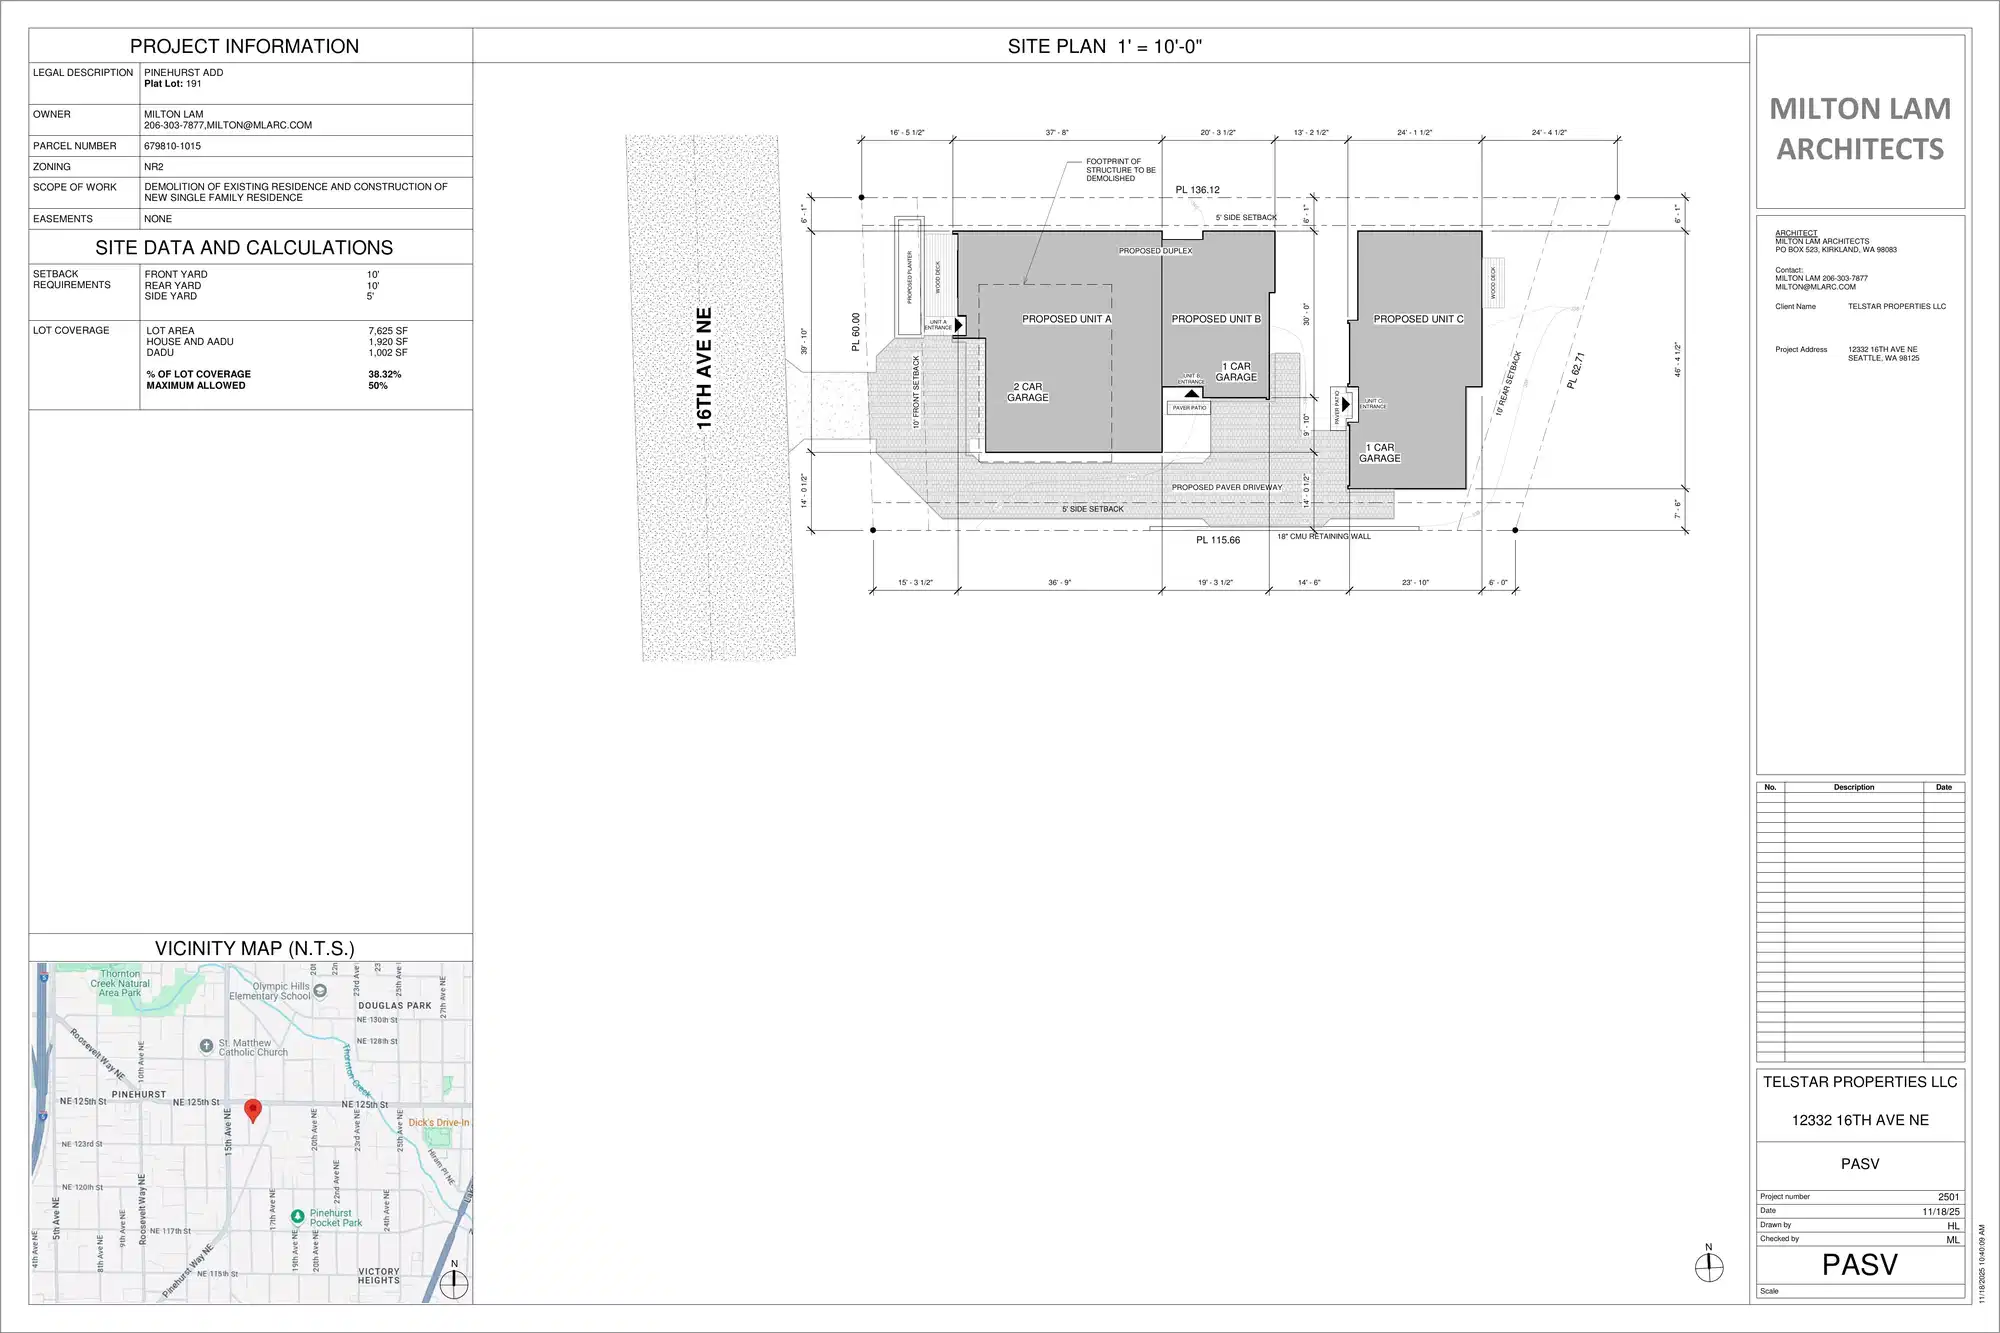Click the 38.32% lot coverage value
Viewport: 2000px width, 1333px height.
(385, 374)
